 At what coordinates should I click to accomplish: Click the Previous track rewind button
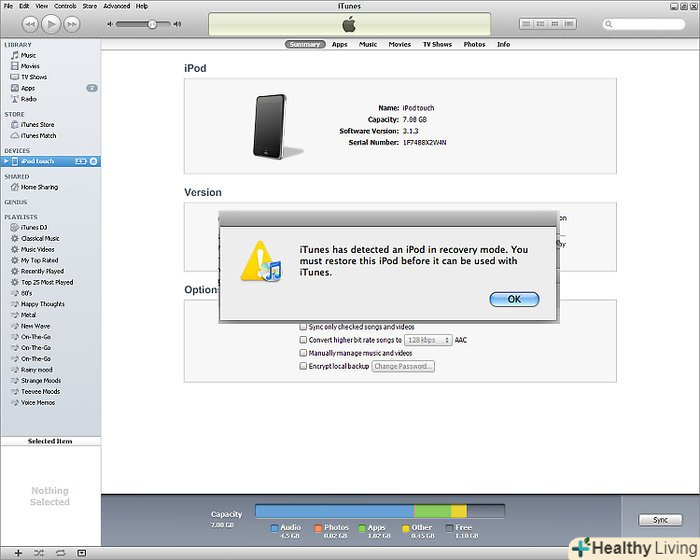click(30, 24)
